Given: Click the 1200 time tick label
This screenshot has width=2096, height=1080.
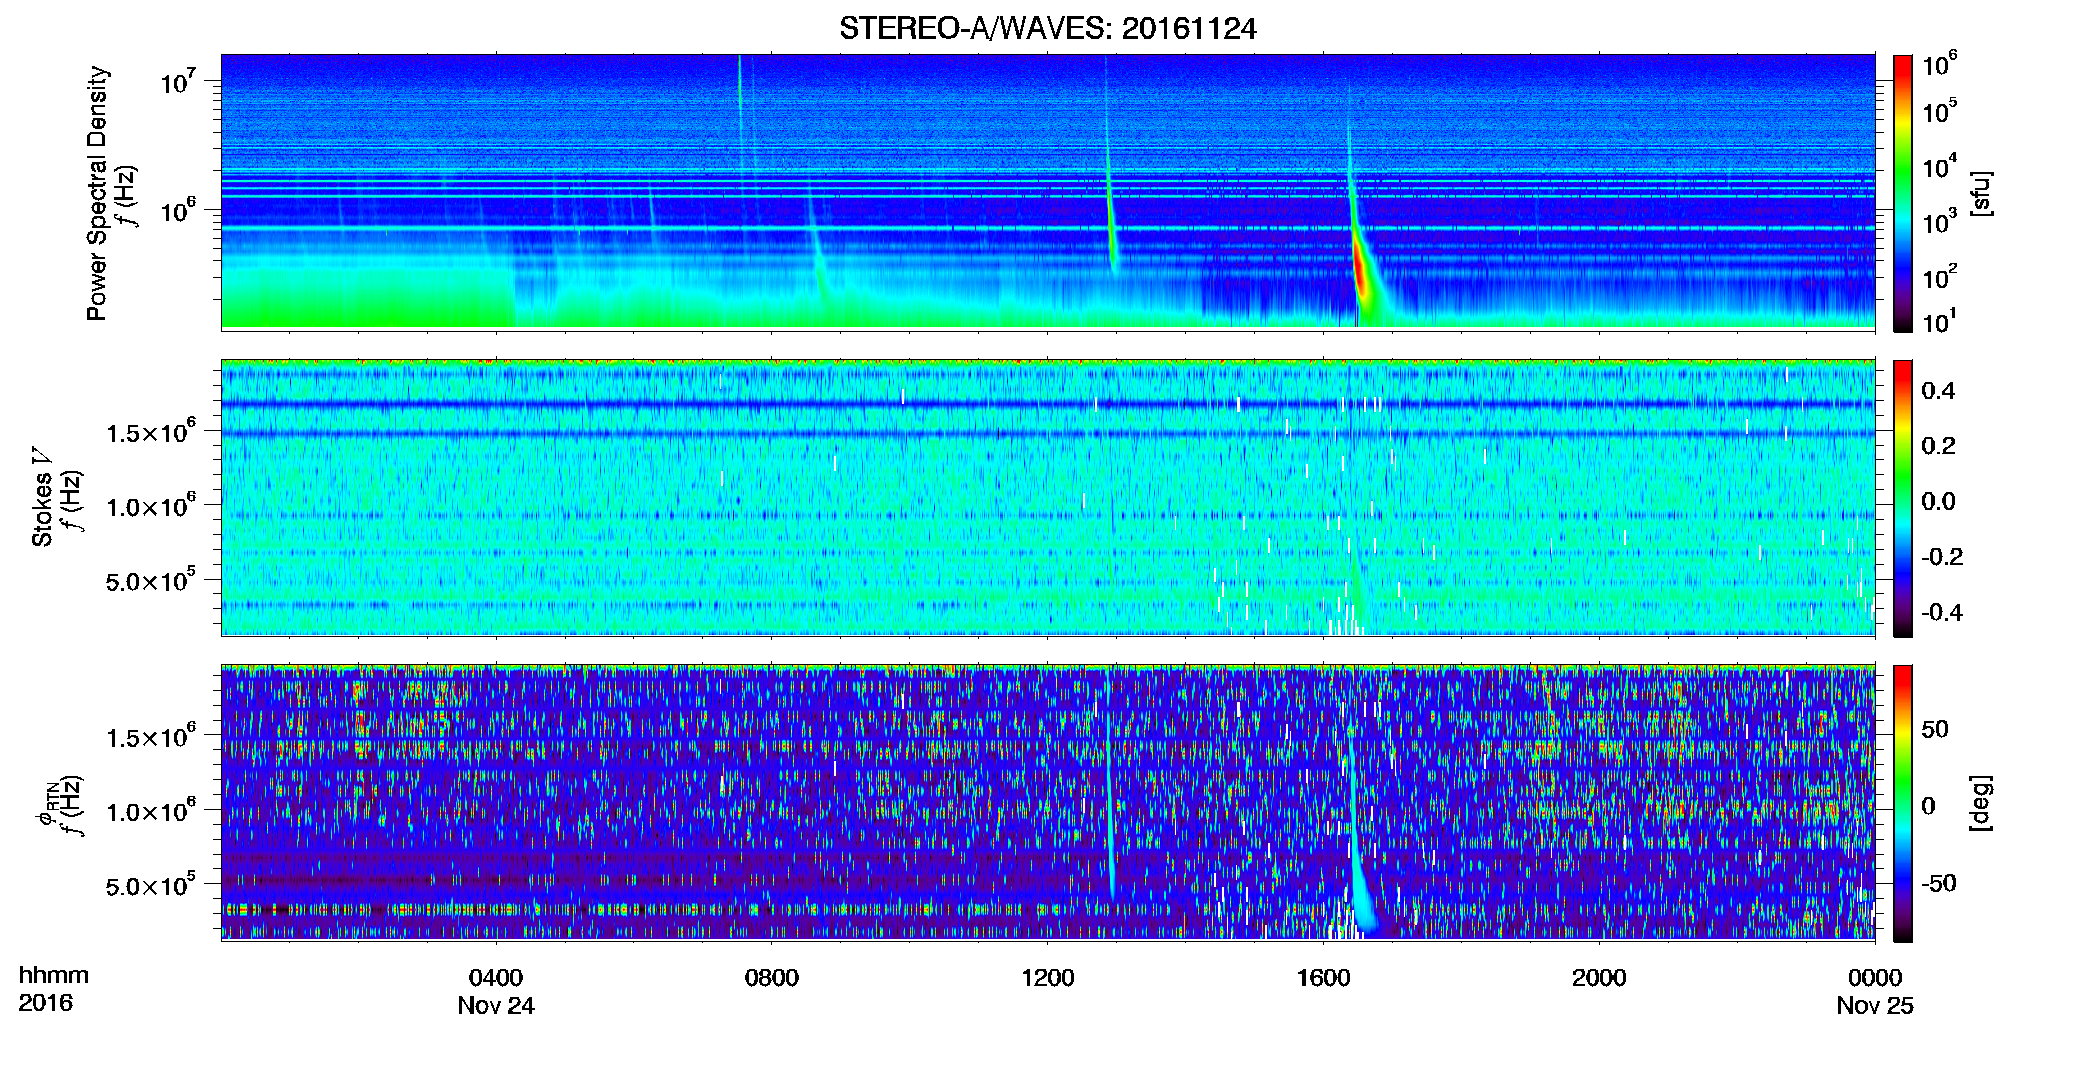Looking at the screenshot, I should coord(1047,978).
